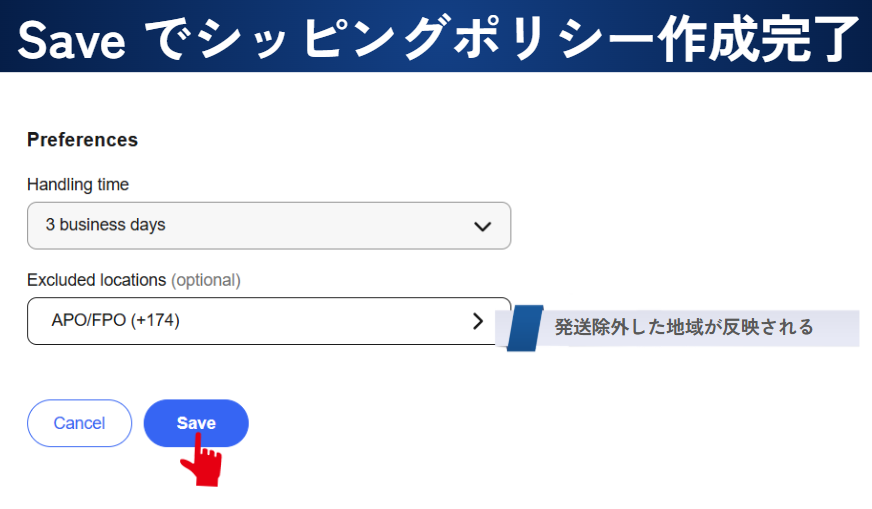Click the down chevron in Handling time
The width and height of the screenshot is (872, 509).
(482, 226)
